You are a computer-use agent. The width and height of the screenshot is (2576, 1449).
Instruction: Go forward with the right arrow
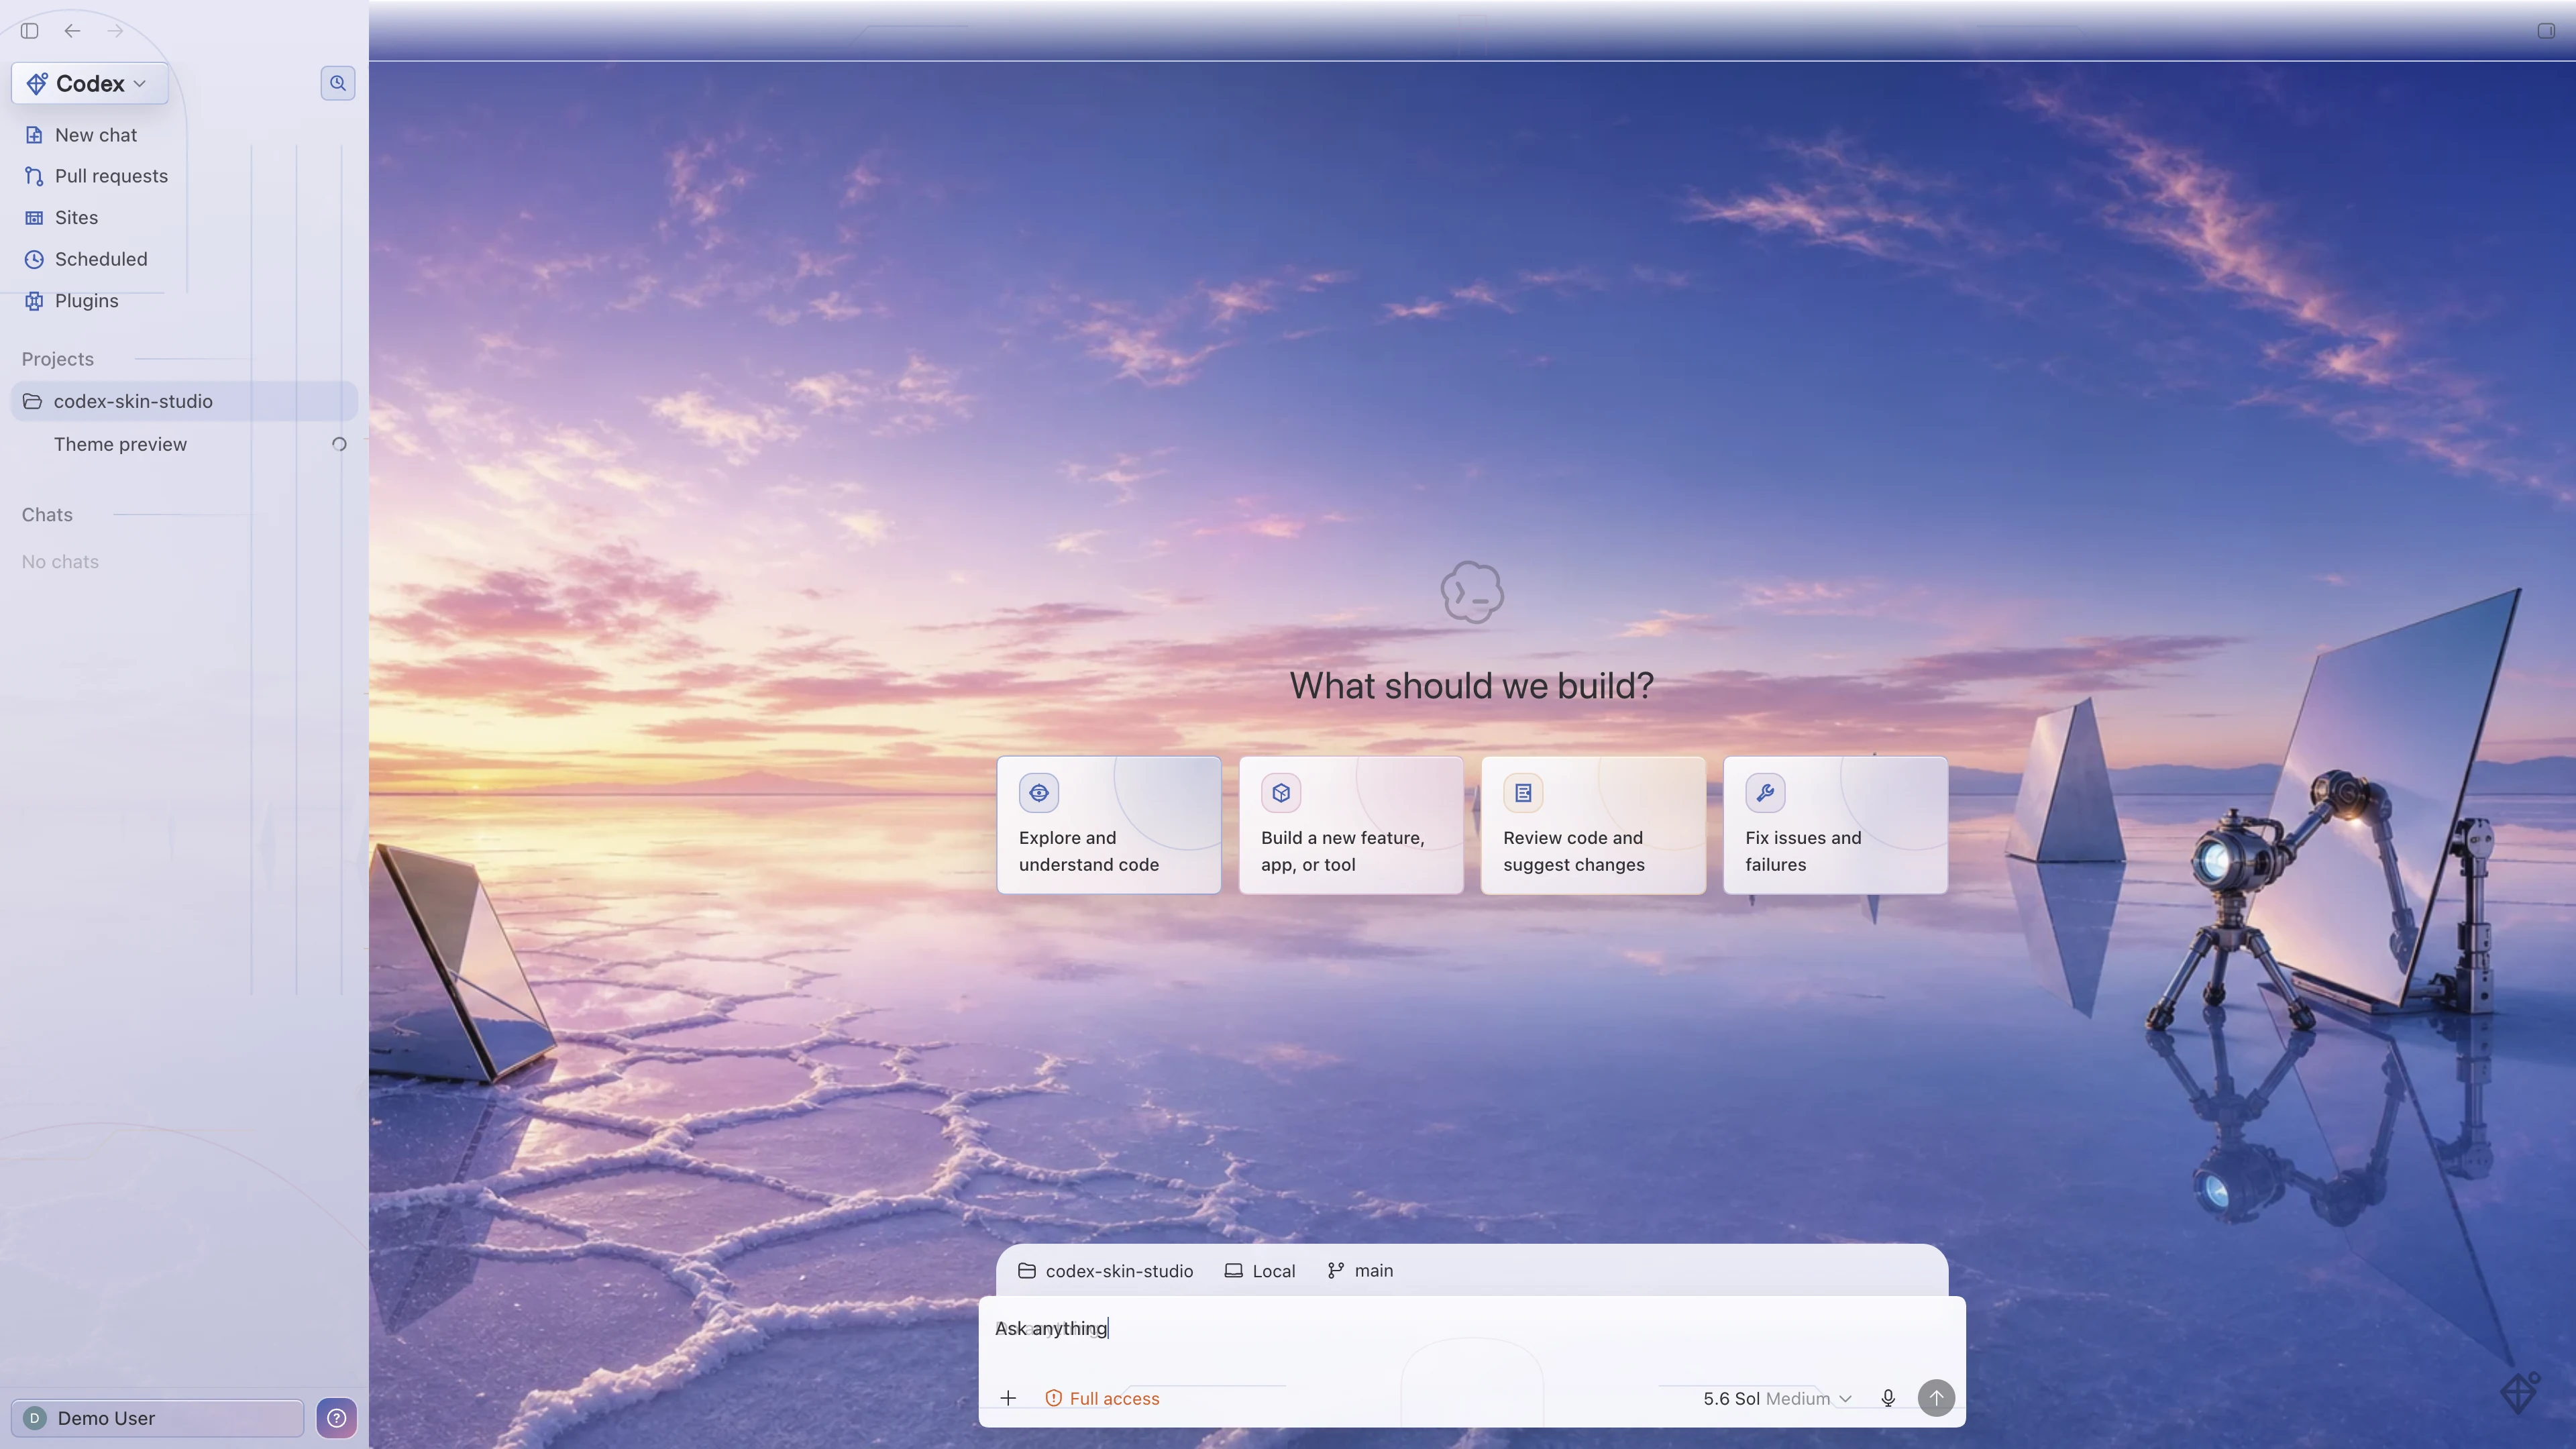[x=115, y=31]
